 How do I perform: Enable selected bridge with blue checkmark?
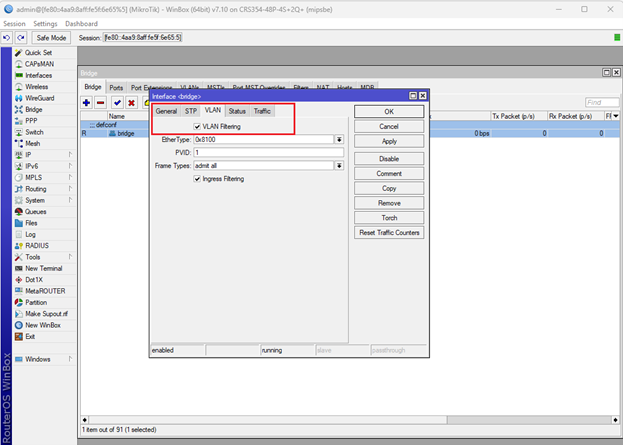(117, 103)
